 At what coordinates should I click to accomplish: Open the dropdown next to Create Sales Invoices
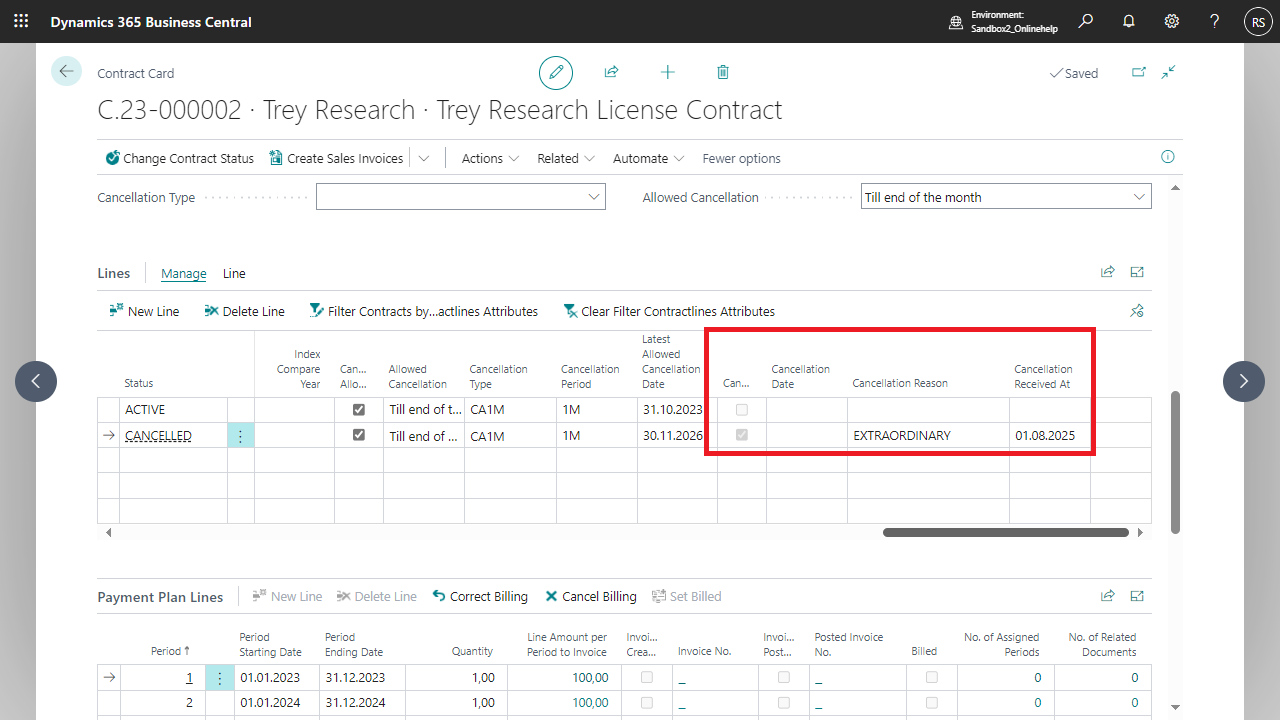(424, 158)
